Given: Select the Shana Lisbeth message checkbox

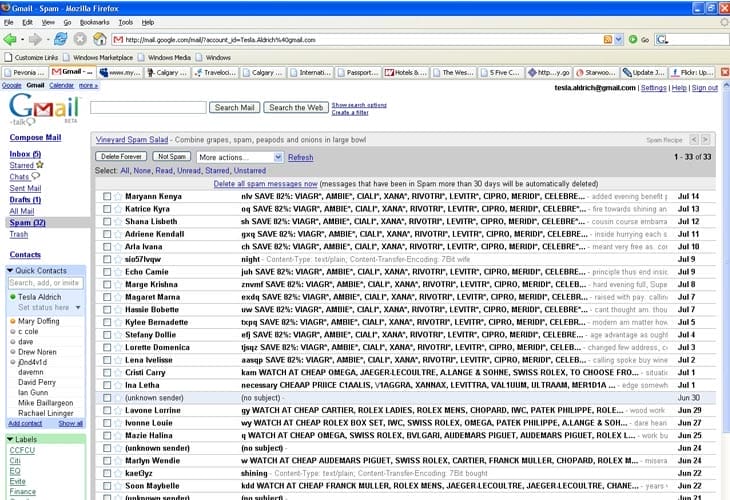Looking at the screenshot, I should coord(107,222).
